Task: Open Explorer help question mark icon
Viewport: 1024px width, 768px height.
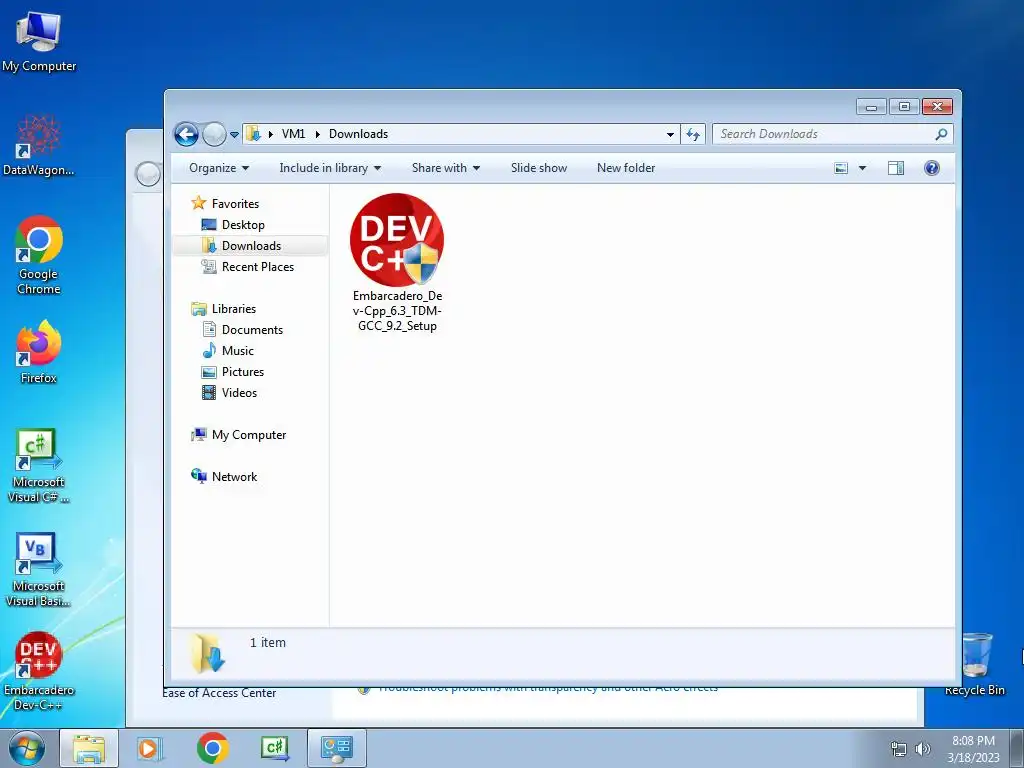Action: click(x=932, y=168)
